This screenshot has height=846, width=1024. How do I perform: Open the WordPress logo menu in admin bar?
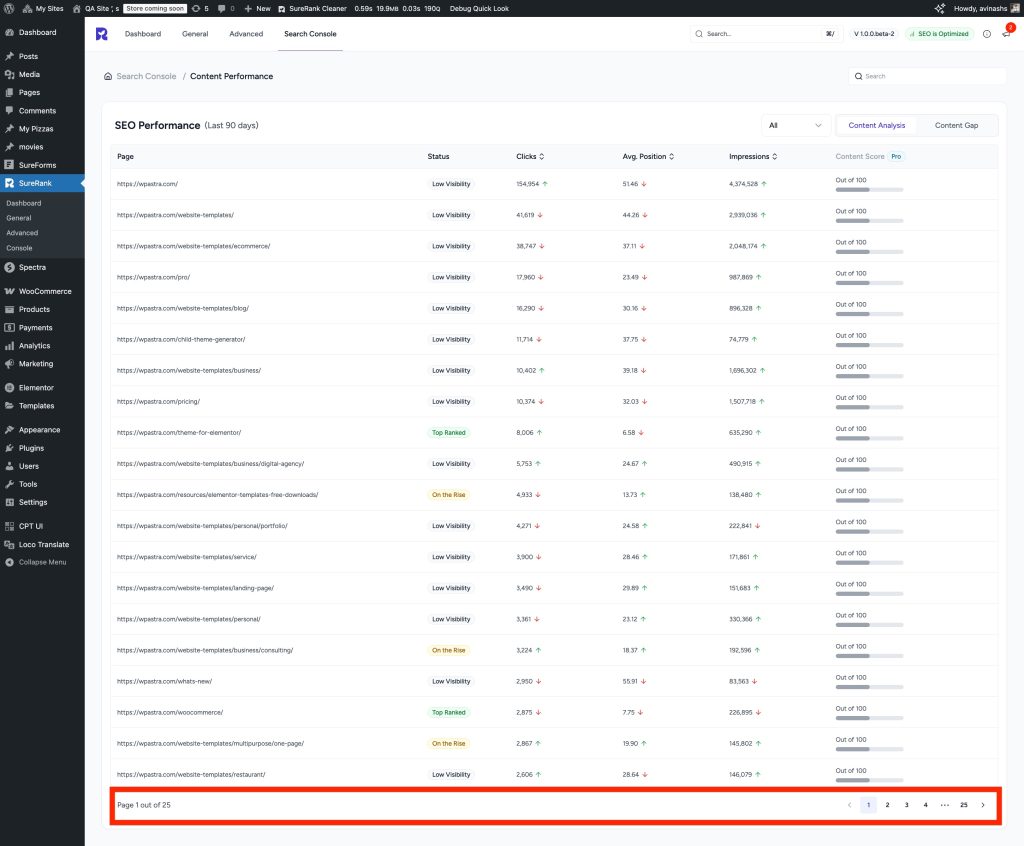pos(9,8)
